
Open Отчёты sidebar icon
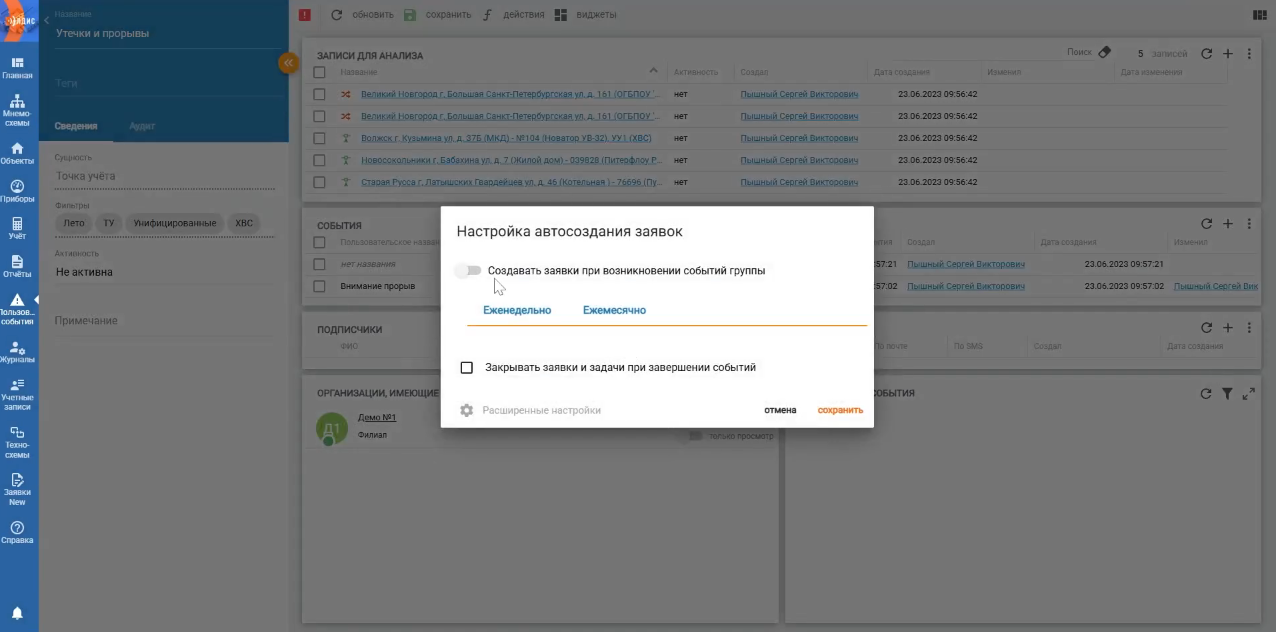point(17,266)
